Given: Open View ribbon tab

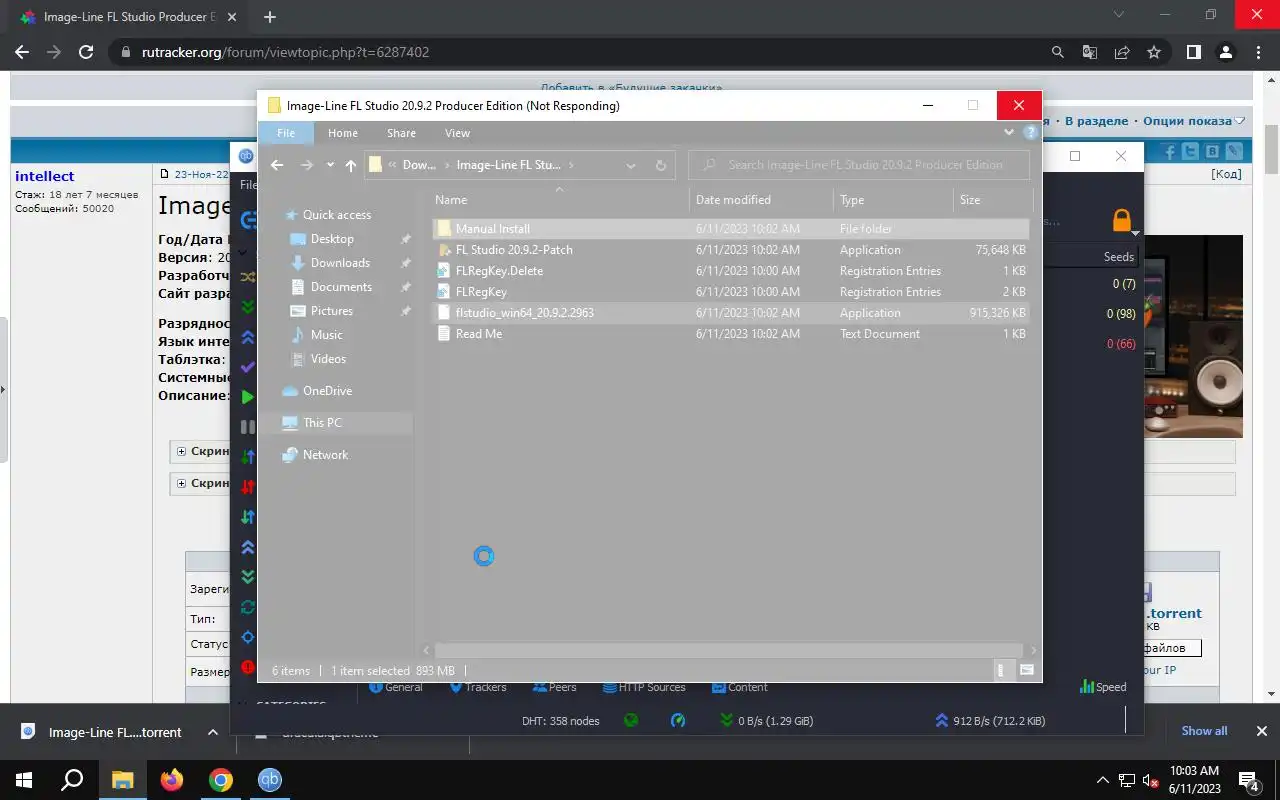Looking at the screenshot, I should 458,133.
